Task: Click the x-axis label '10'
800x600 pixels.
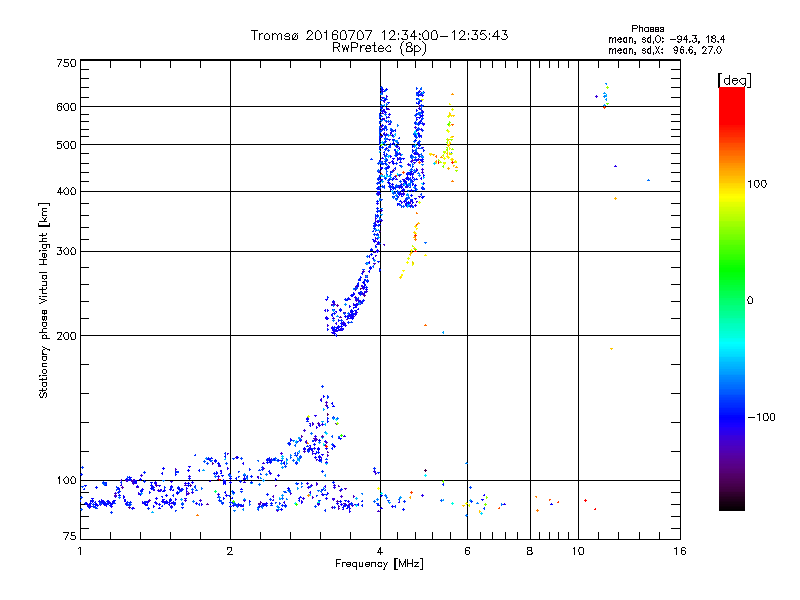Action: (578, 551)
